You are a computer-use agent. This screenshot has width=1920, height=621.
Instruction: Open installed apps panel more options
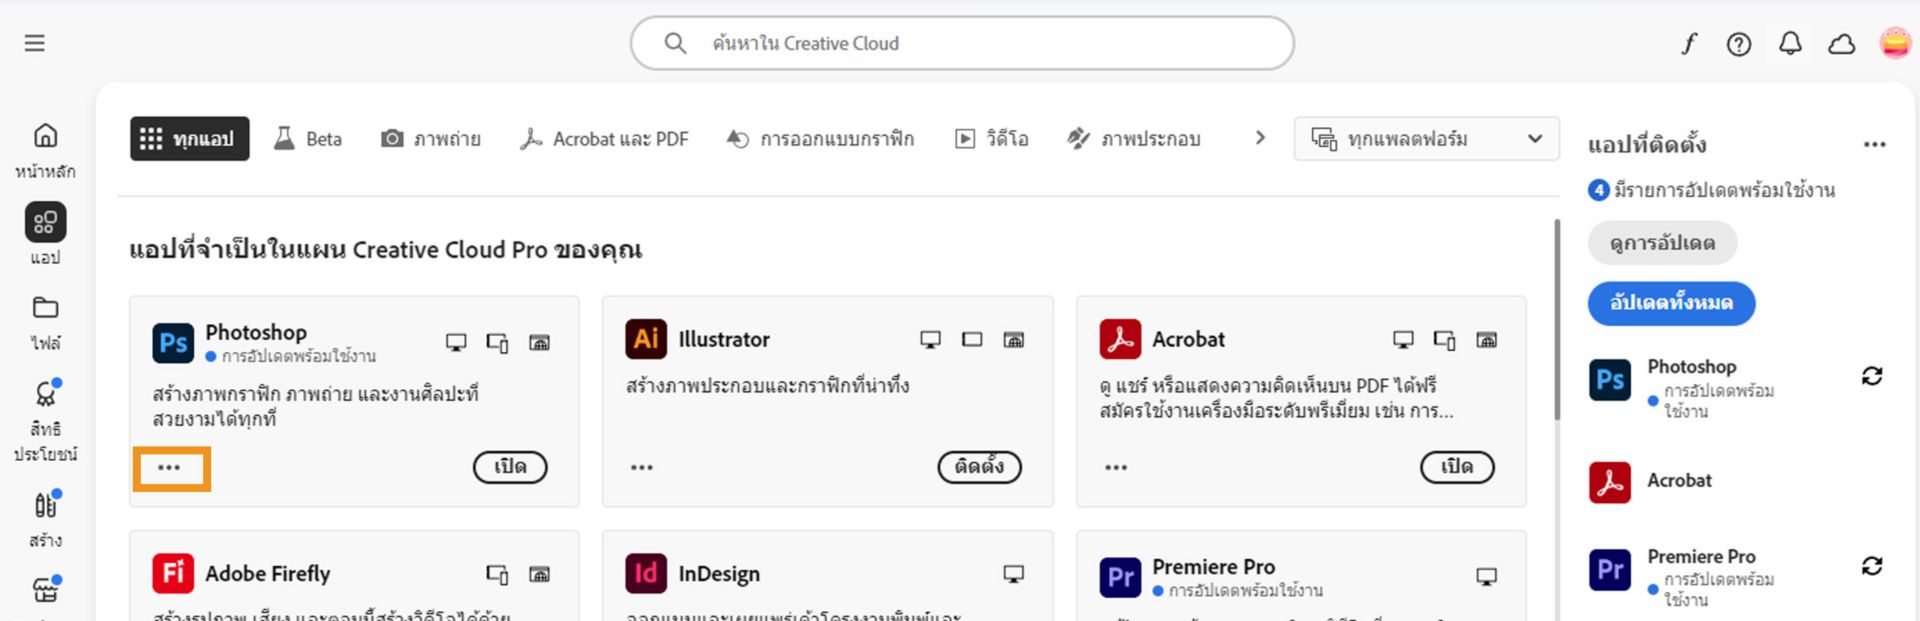1875,145
